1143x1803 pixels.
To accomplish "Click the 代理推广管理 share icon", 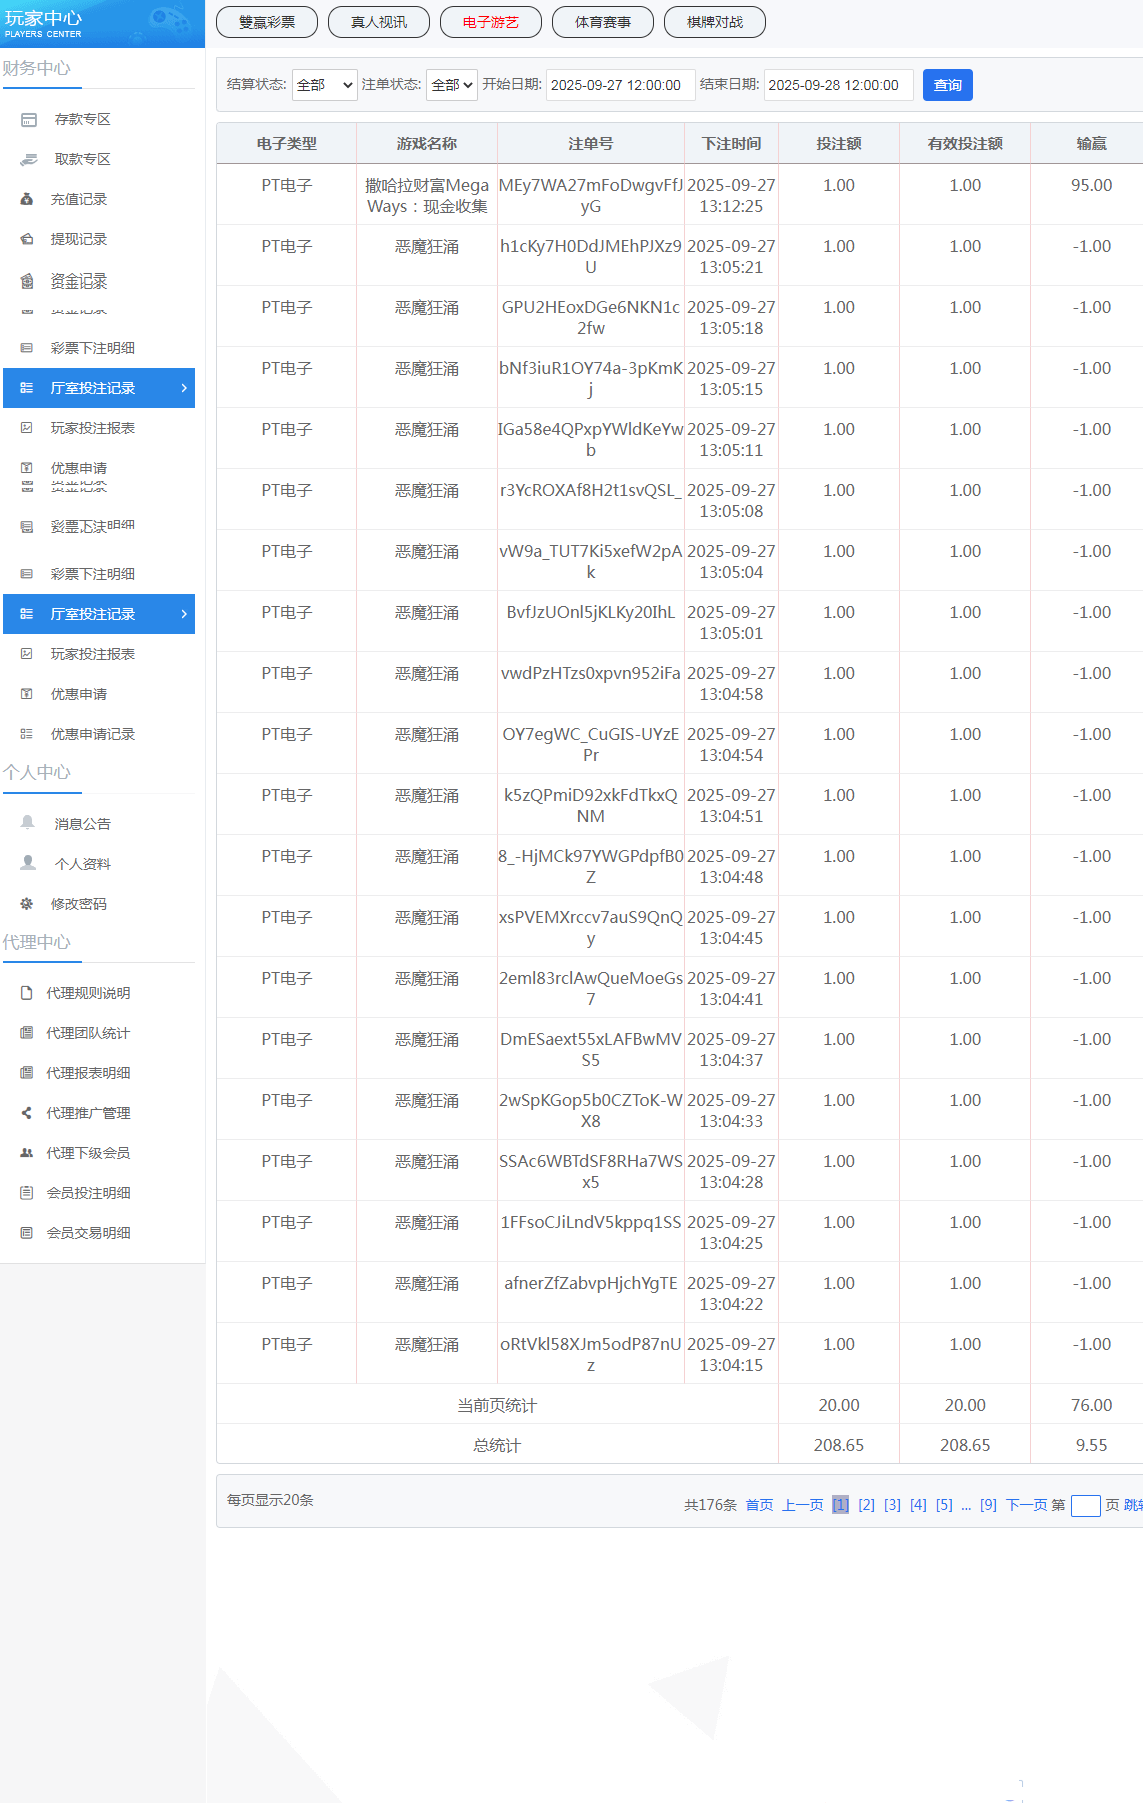I will tap(27, 1113).
